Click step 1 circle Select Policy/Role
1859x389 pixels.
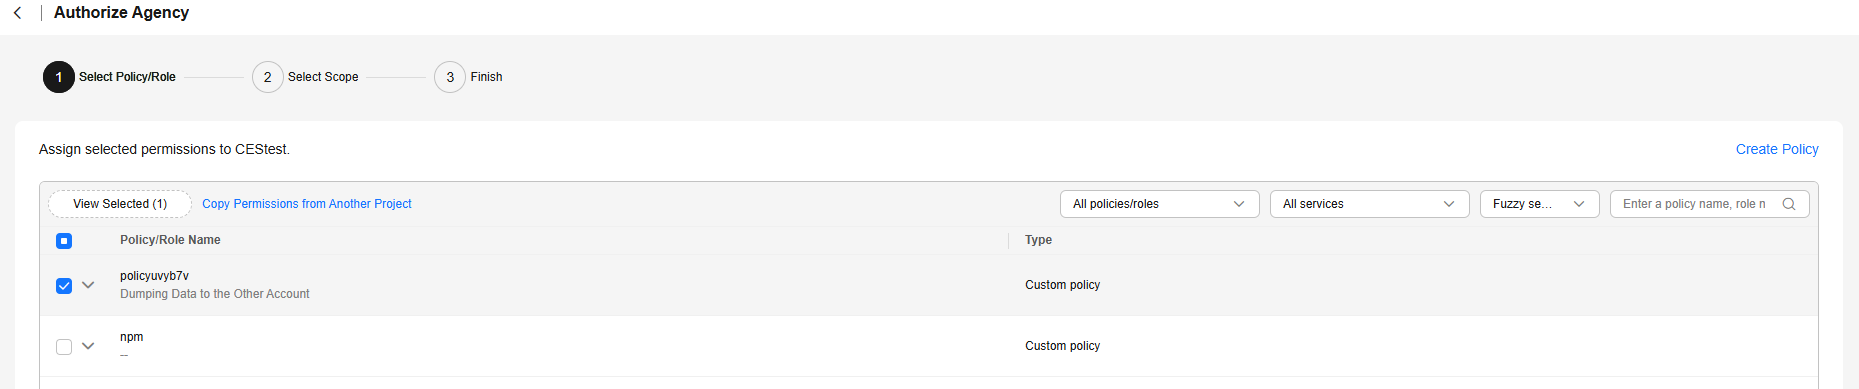[x=59, y=77]
